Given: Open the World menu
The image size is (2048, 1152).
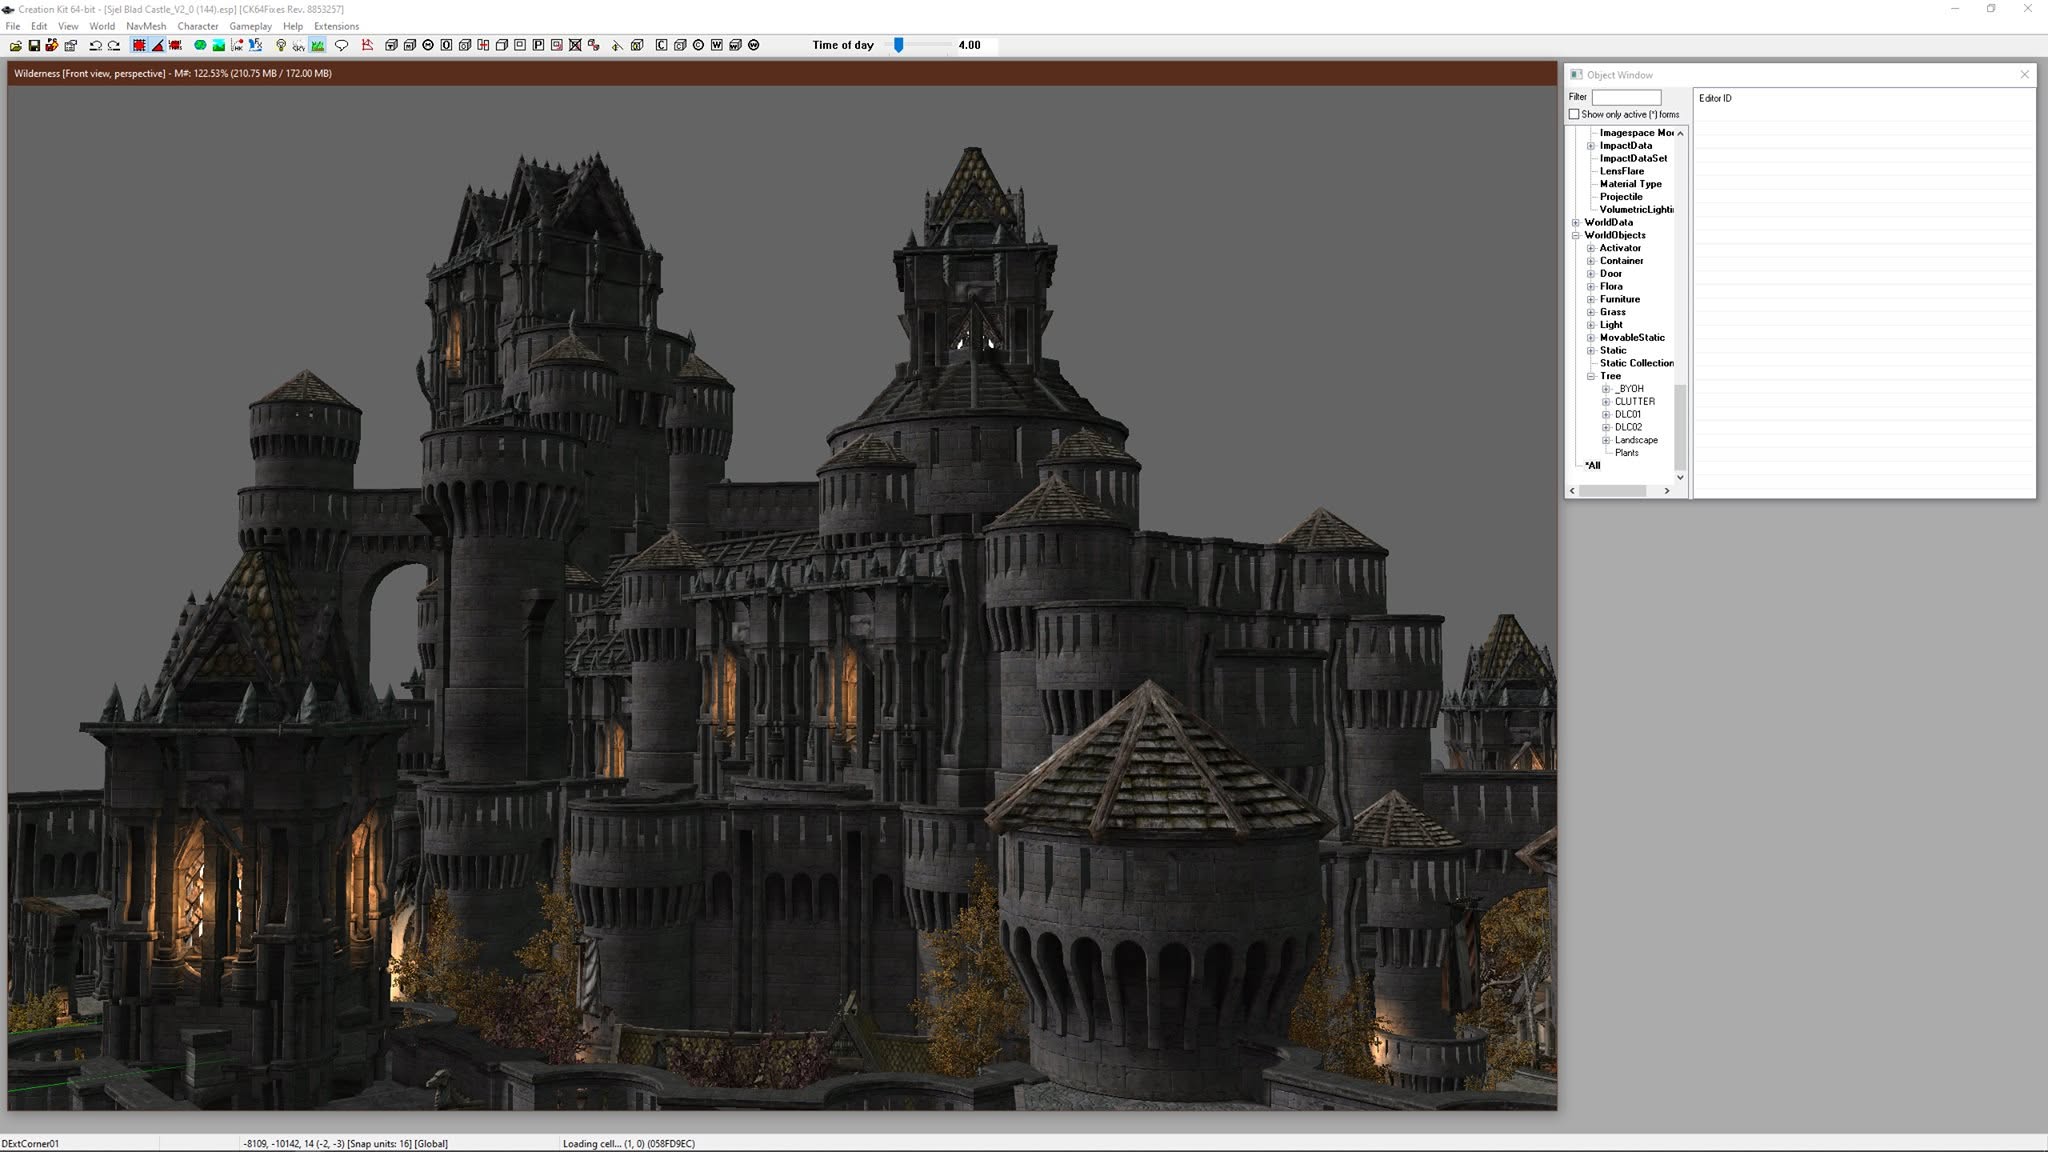Looking at the screenshot, I should 102,26.
